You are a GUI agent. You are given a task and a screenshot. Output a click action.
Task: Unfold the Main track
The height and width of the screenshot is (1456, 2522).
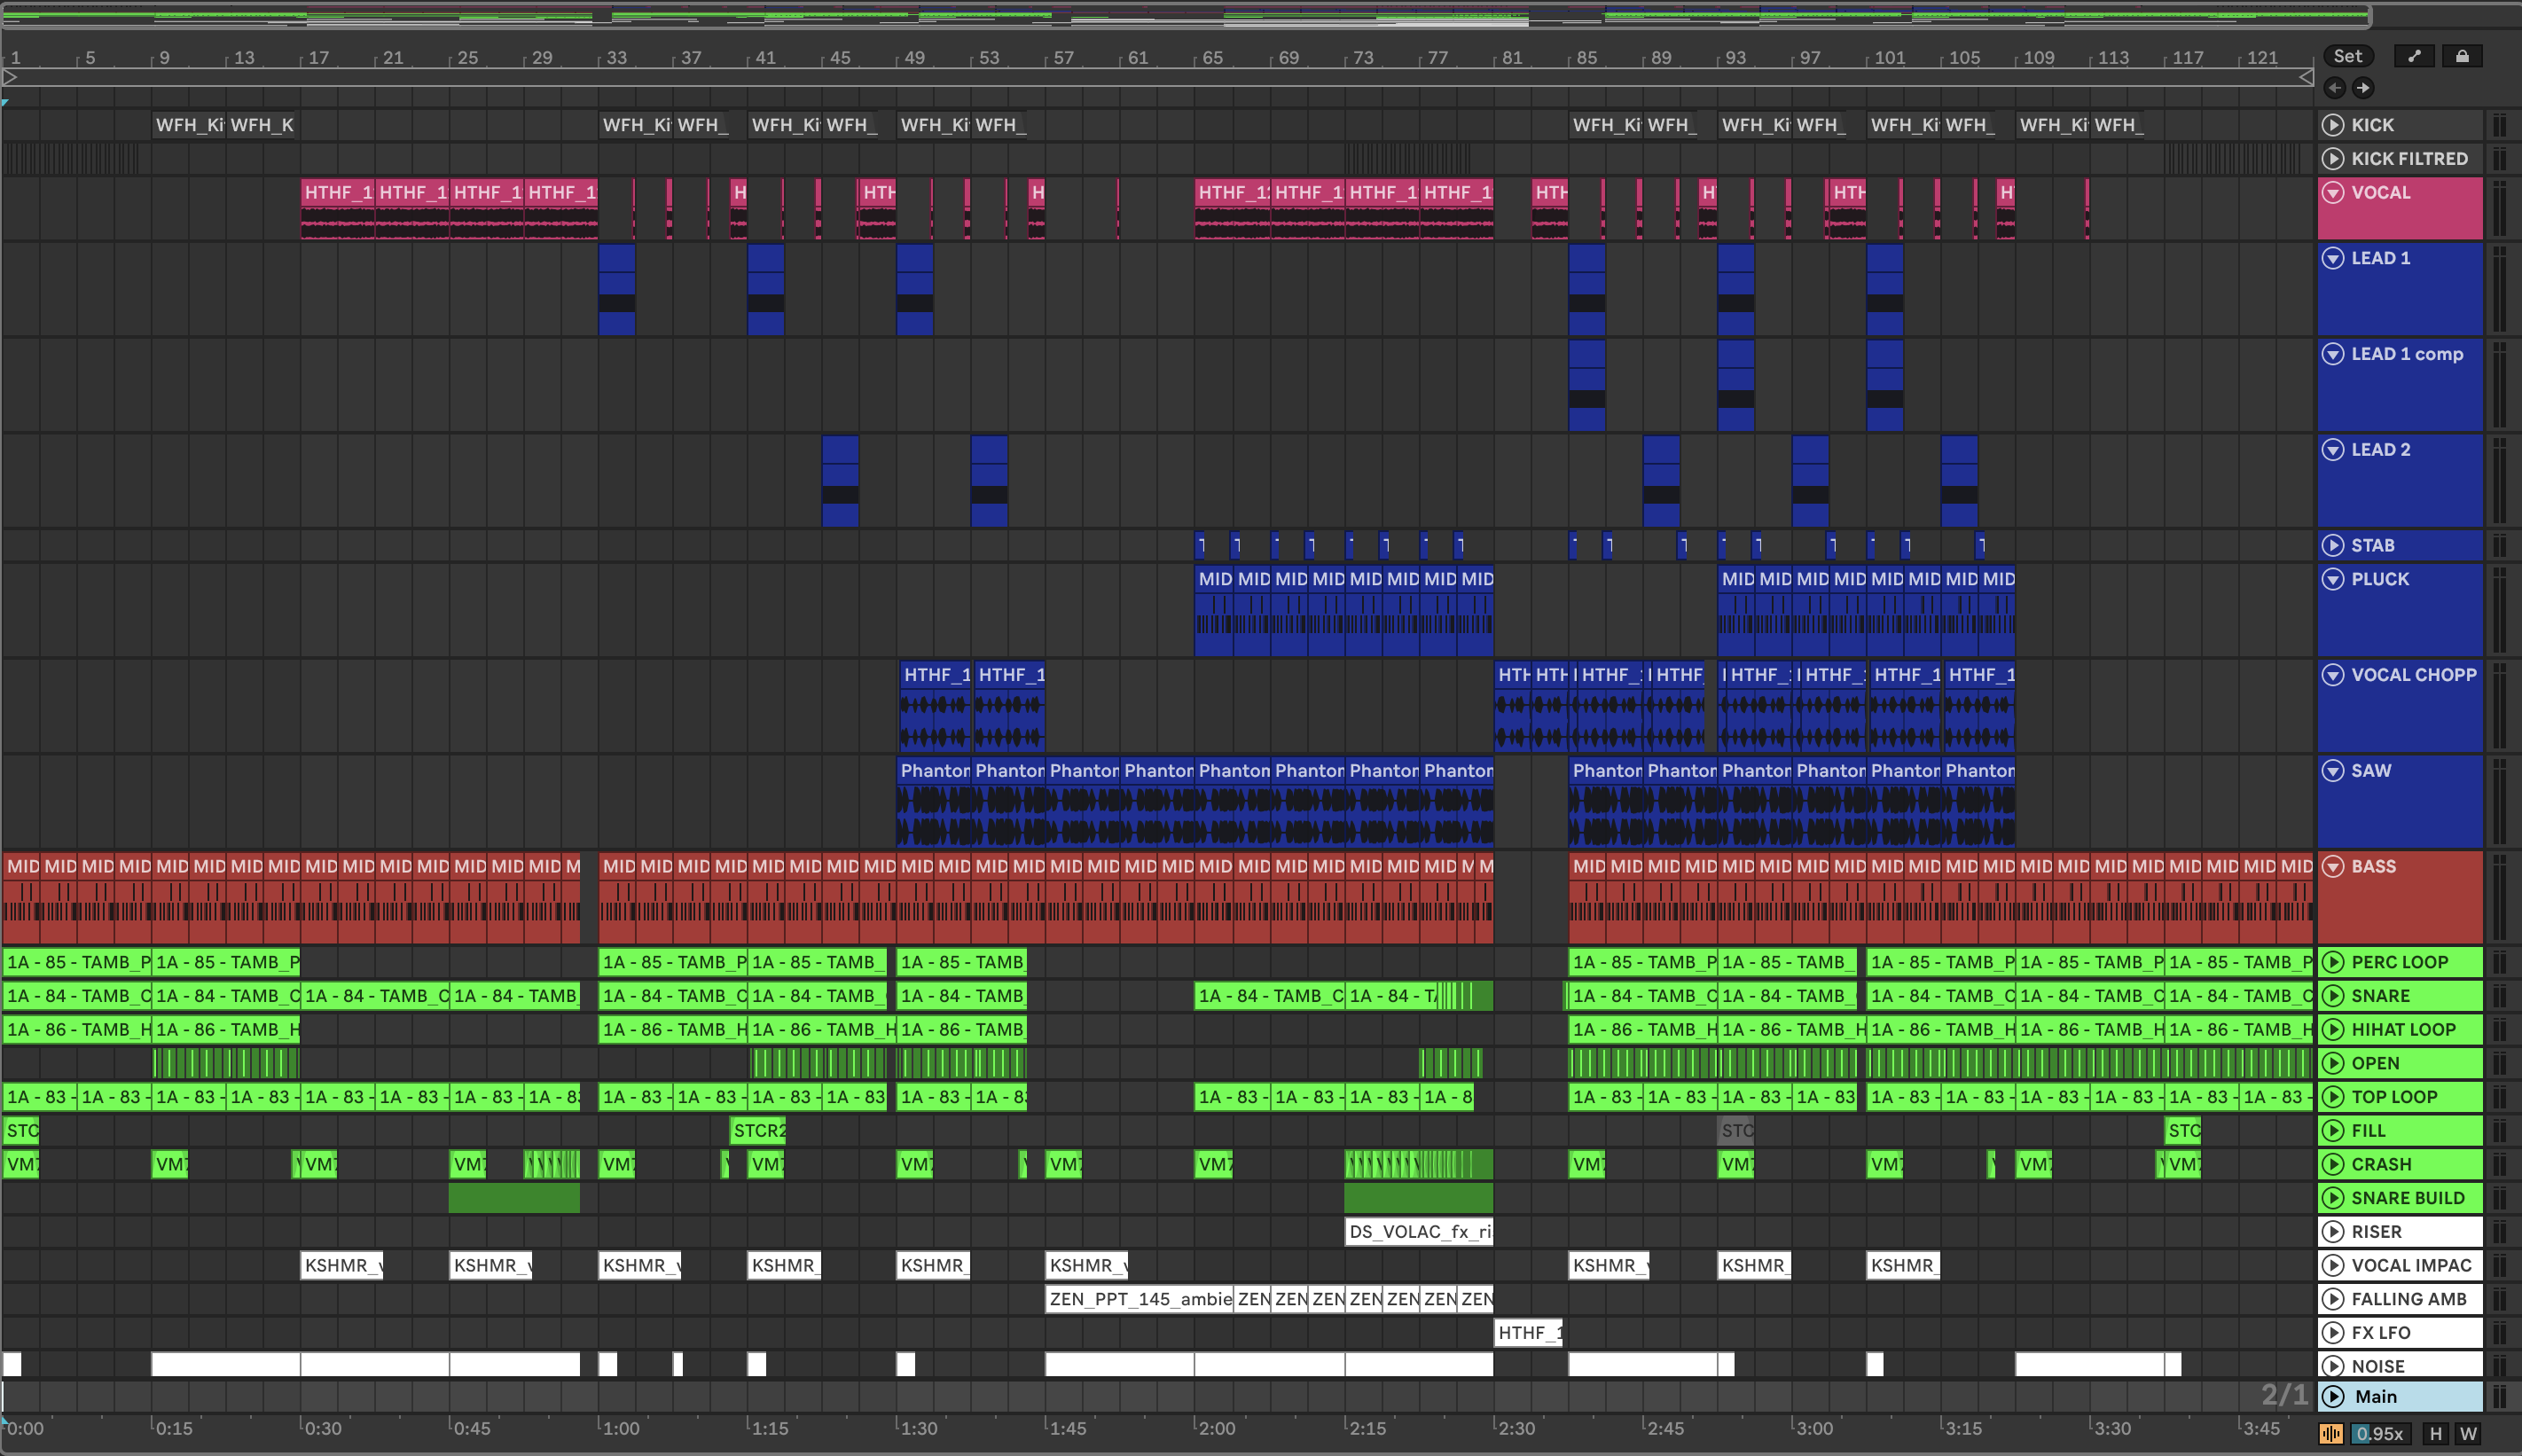click(x=2333, y=1396)
